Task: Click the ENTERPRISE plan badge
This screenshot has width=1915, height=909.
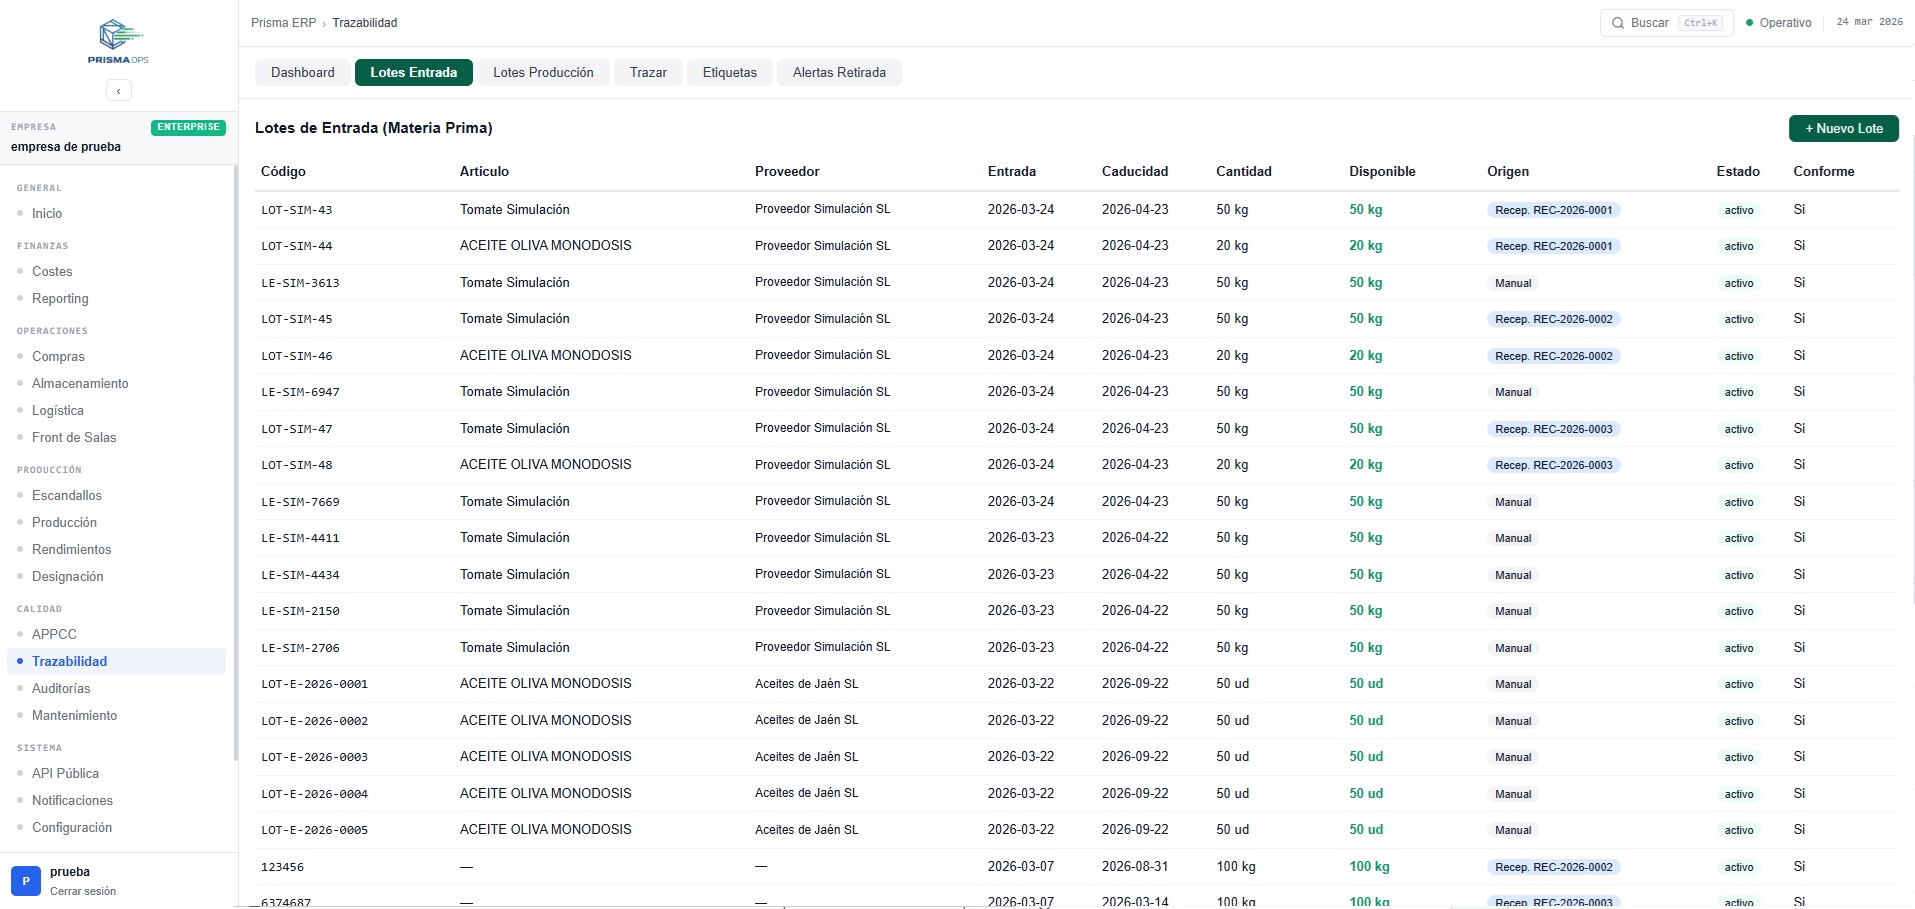Action: point(188,127)
